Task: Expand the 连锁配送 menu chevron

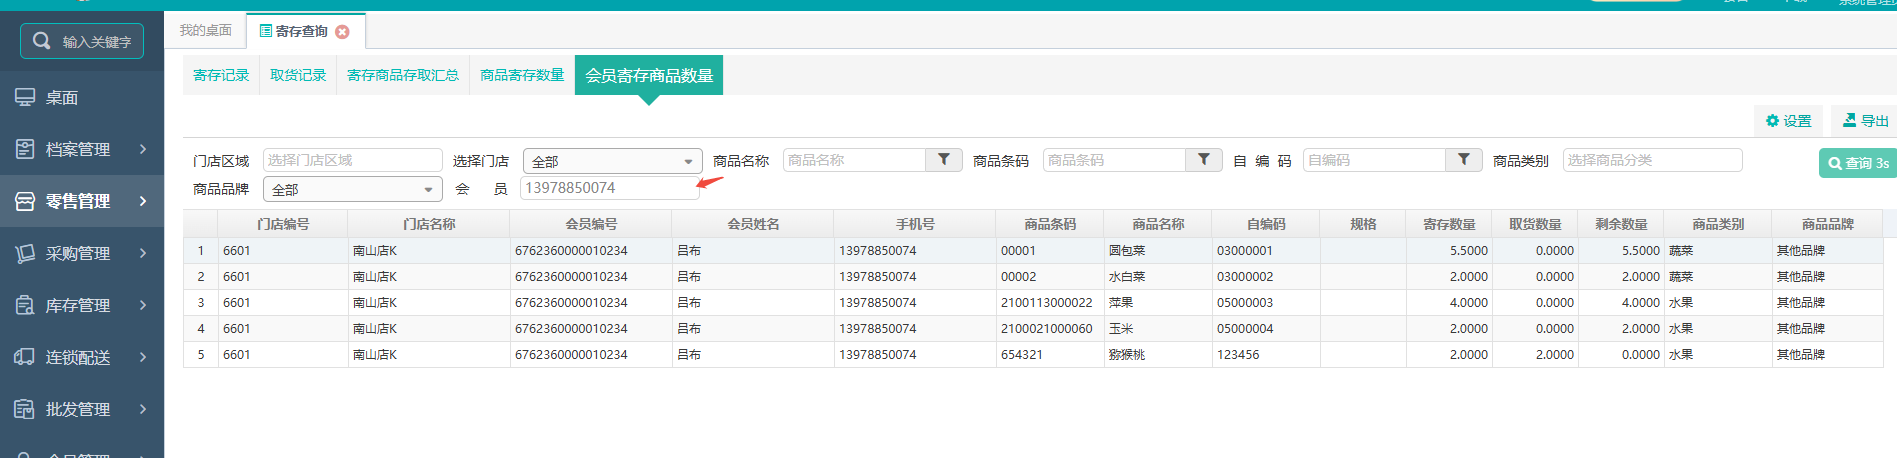Action: pos(143,357)
